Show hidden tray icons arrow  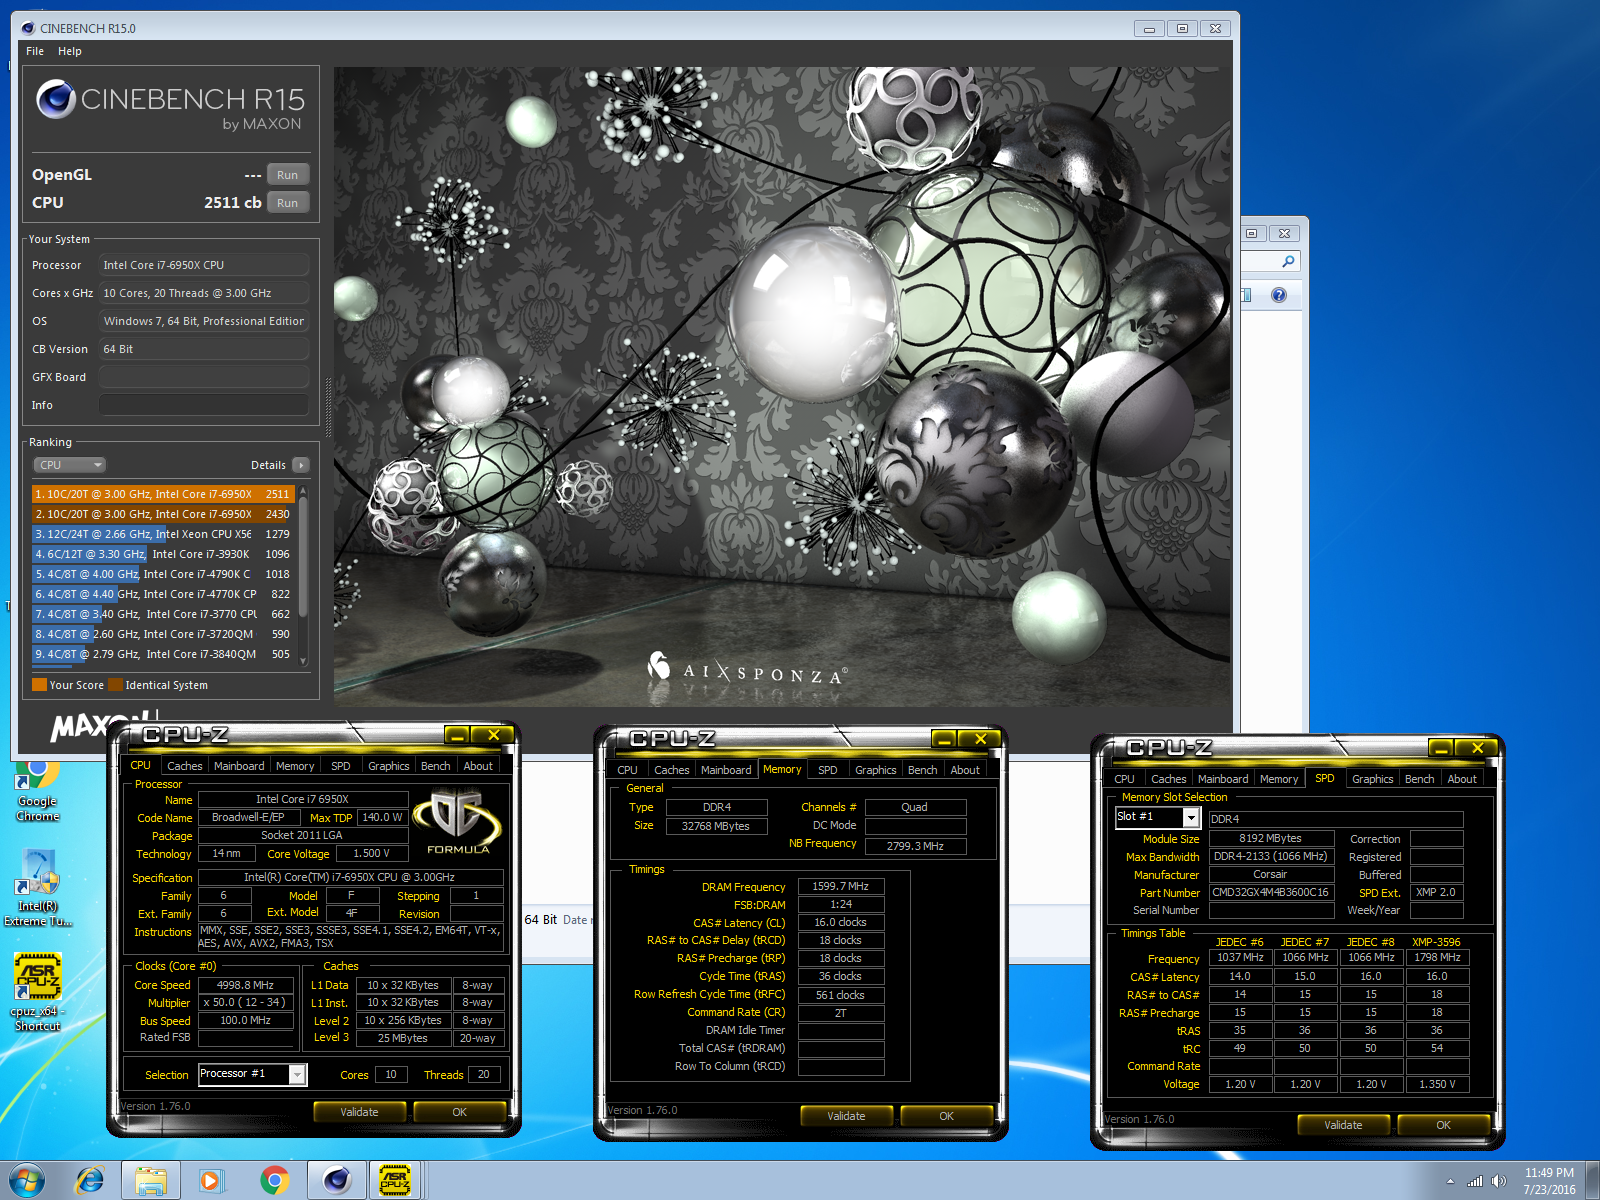[1450, 1181]
